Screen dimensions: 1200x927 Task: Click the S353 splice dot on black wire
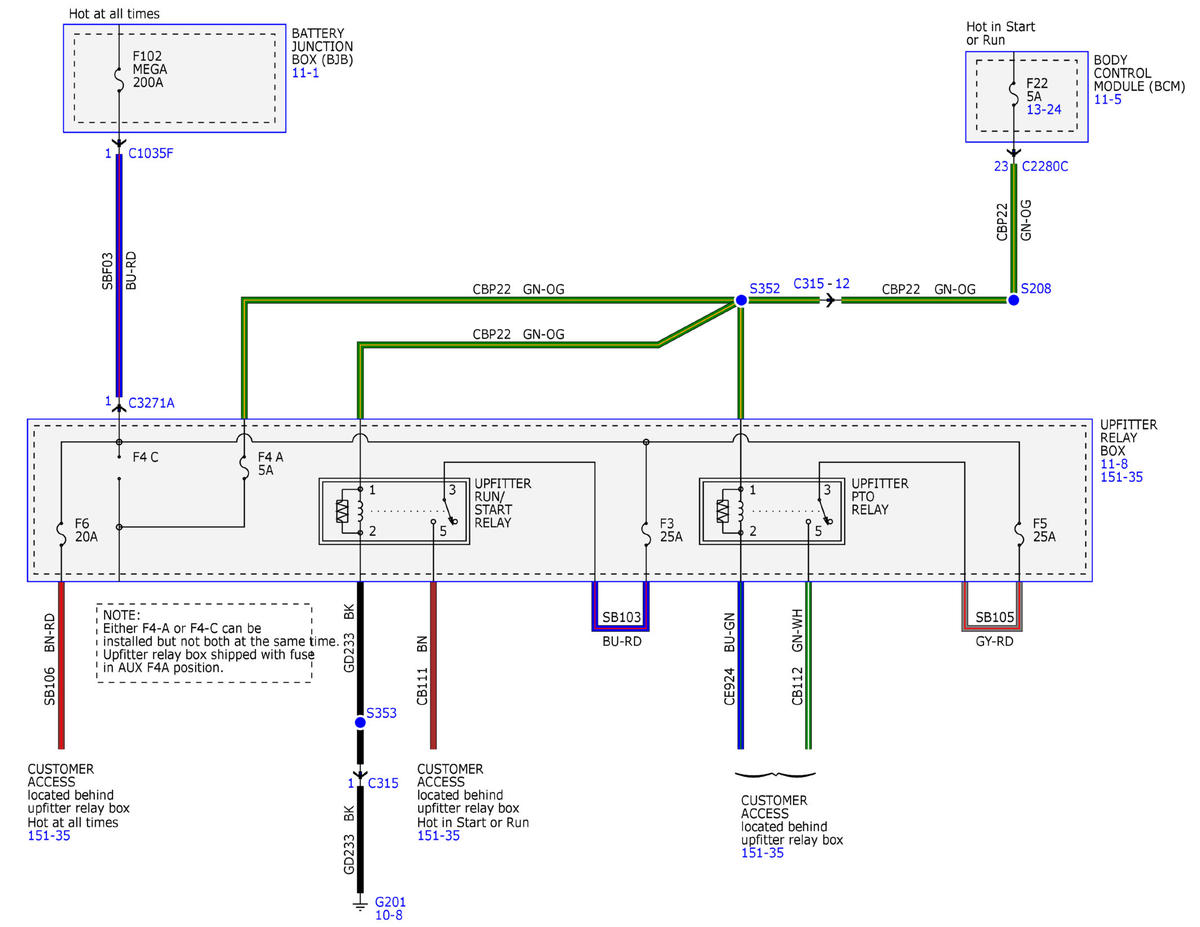pos(360,722)
